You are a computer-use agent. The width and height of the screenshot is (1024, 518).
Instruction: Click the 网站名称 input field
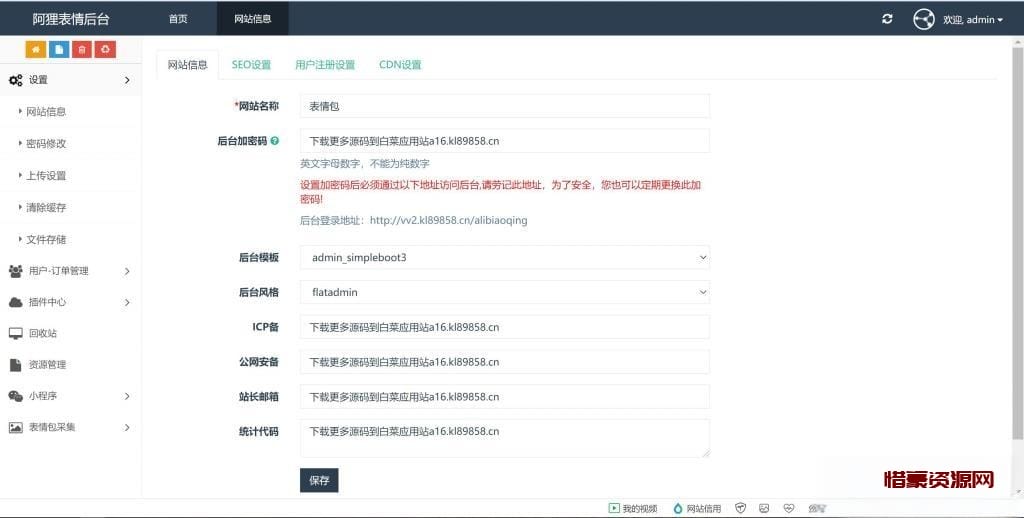[x=505, y=106]
